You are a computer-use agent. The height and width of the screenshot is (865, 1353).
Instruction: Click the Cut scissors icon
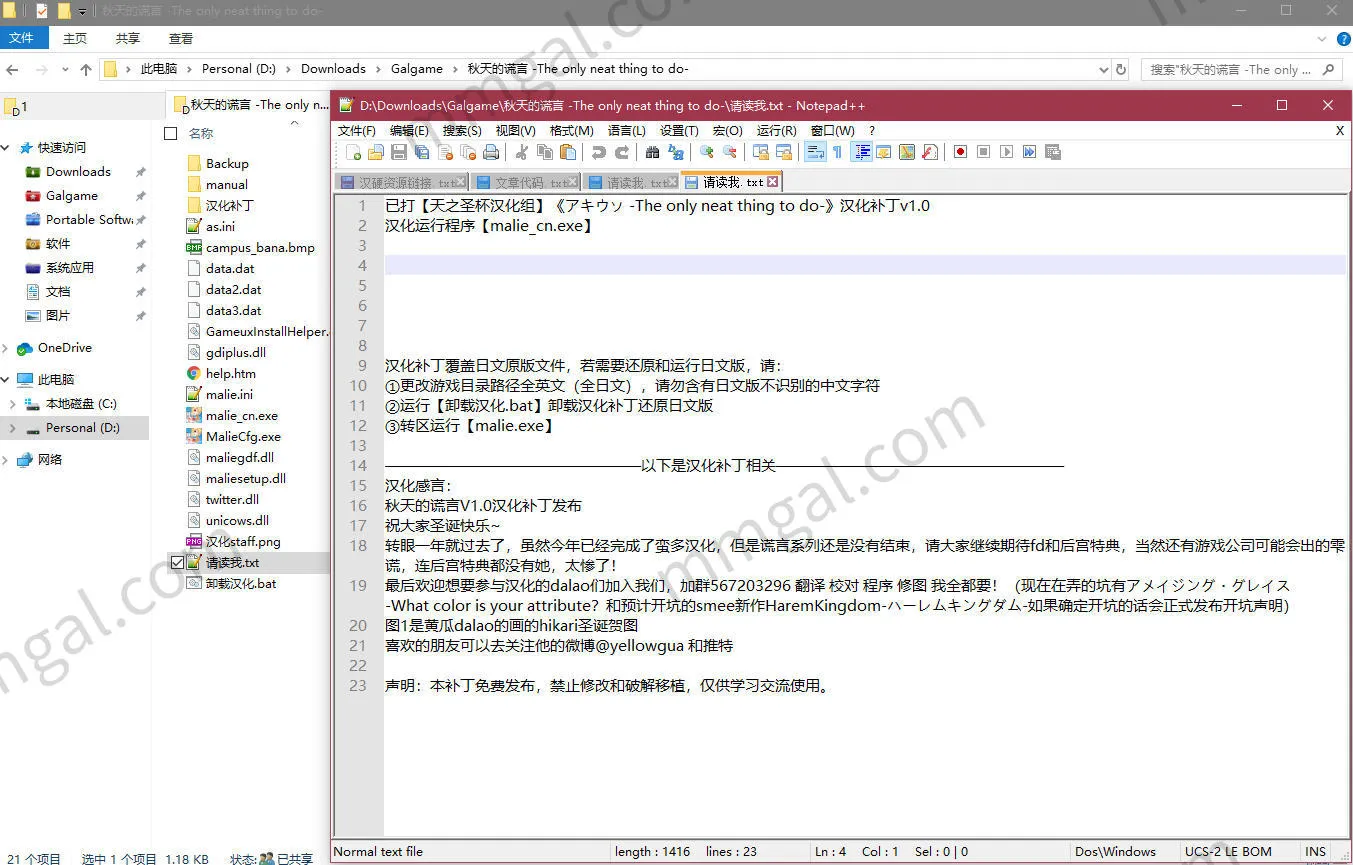click(521, 152)
